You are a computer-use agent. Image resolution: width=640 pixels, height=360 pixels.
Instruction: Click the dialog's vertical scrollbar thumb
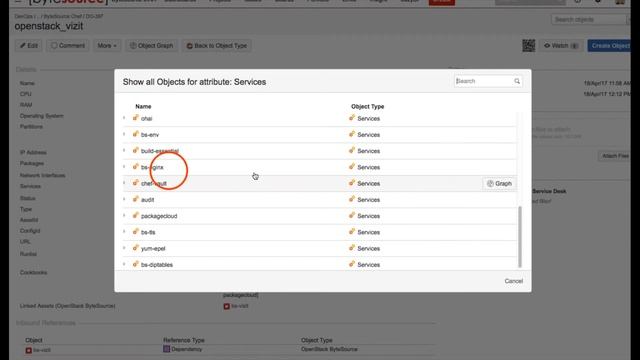click(520, 237)
